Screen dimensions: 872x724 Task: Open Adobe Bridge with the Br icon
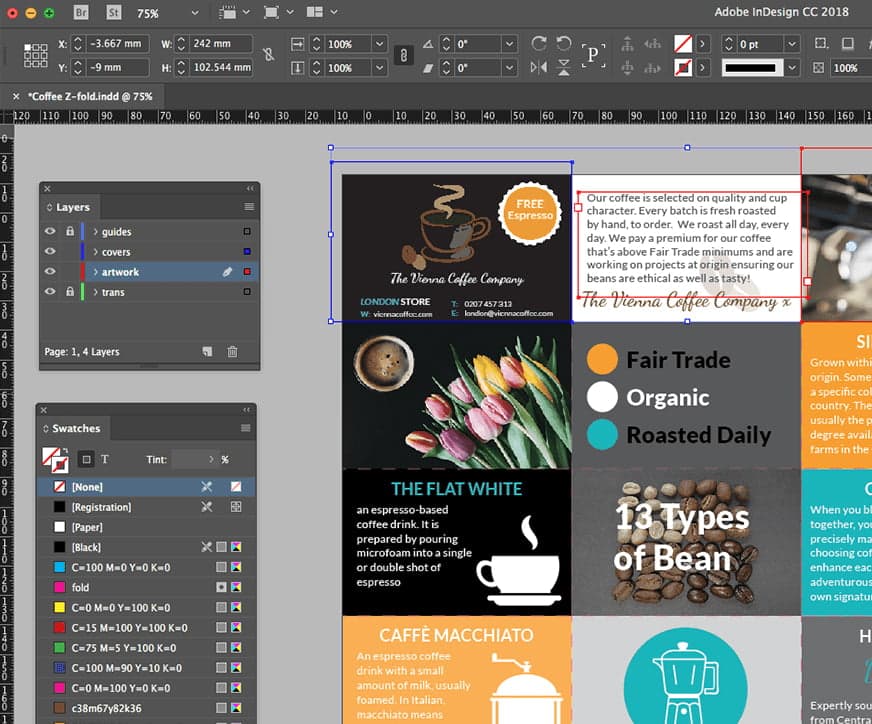coord(81,12)
